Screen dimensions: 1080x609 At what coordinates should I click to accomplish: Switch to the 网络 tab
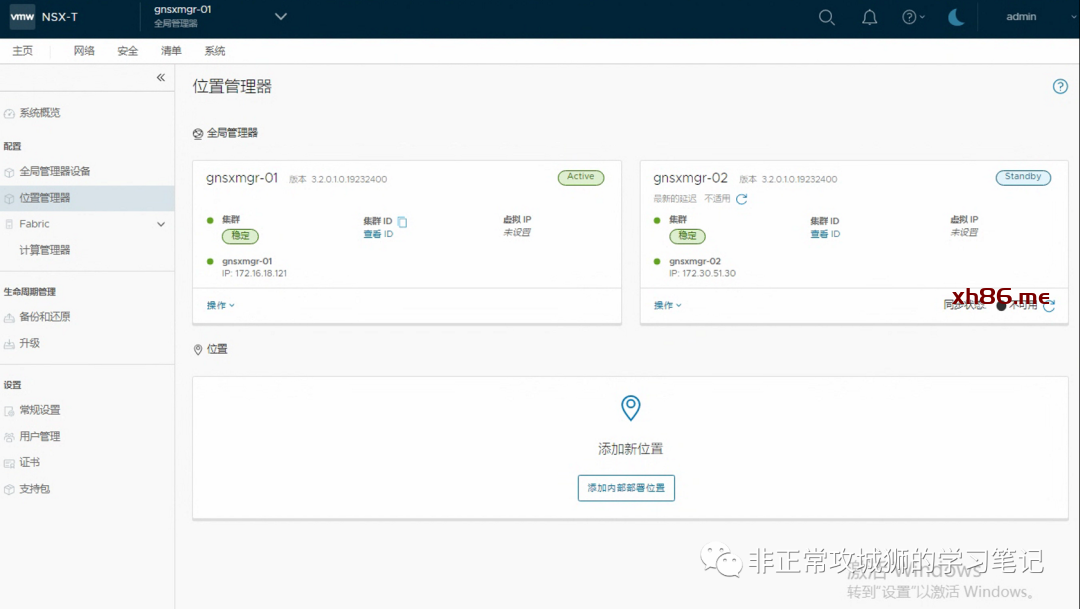pyautogui.click(x=84, y=51)
